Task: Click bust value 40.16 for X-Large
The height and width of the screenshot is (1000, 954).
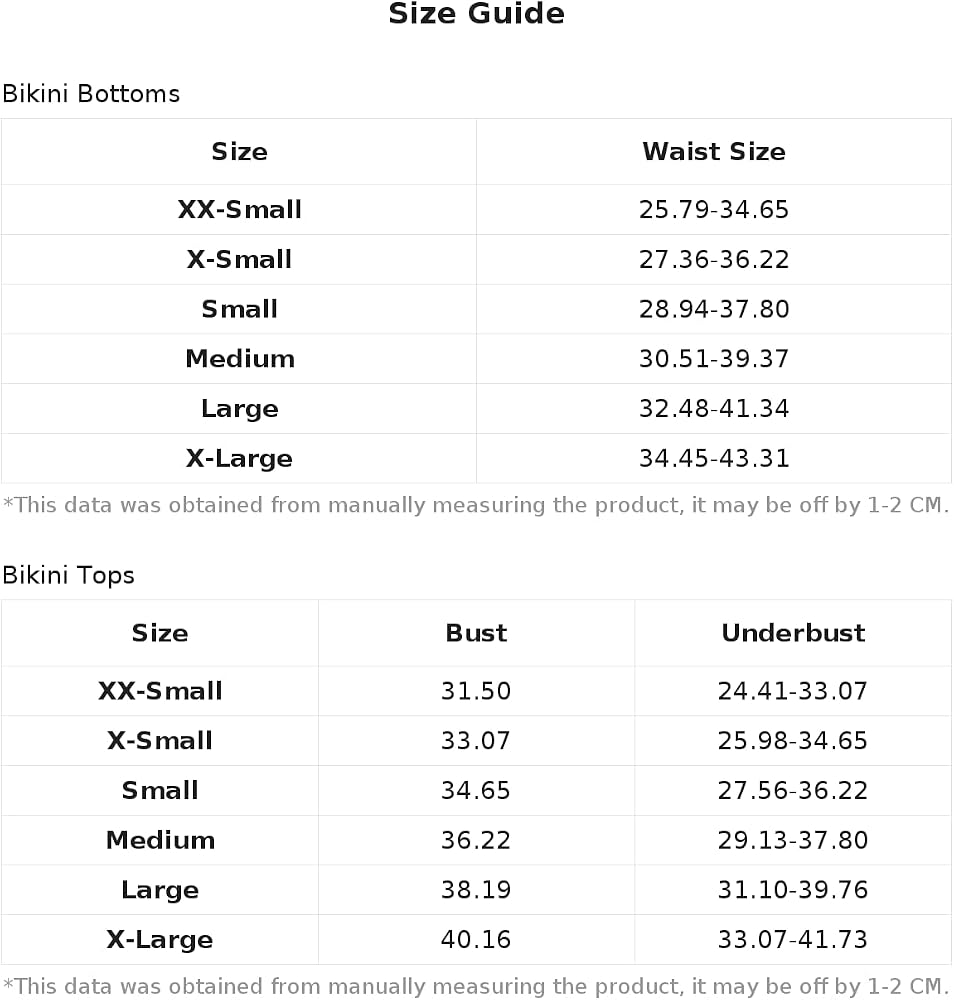Action: 476,940
